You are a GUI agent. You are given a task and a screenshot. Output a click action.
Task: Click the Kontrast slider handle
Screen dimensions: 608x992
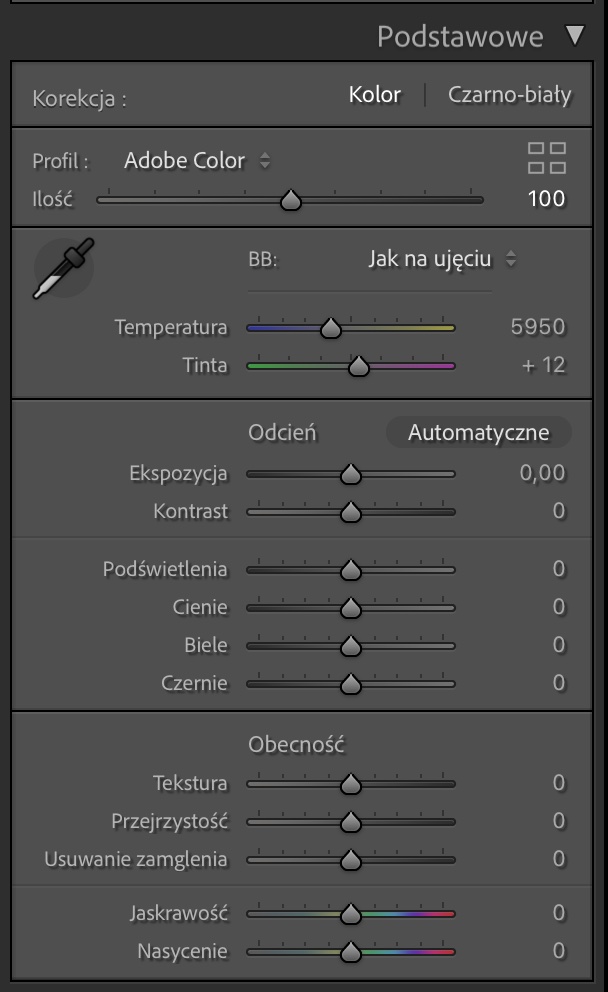click(351, 512)
